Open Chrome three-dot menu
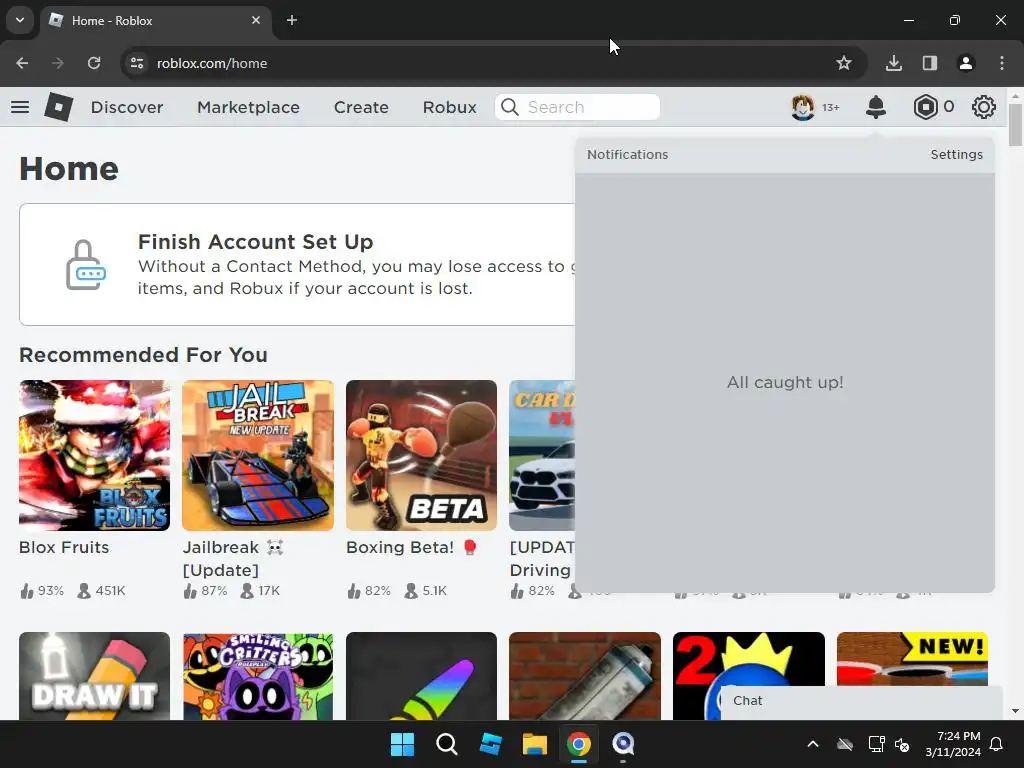The width and height of the screenshot is (1024, 768). pyautogui.click(x=1002, y=63)
